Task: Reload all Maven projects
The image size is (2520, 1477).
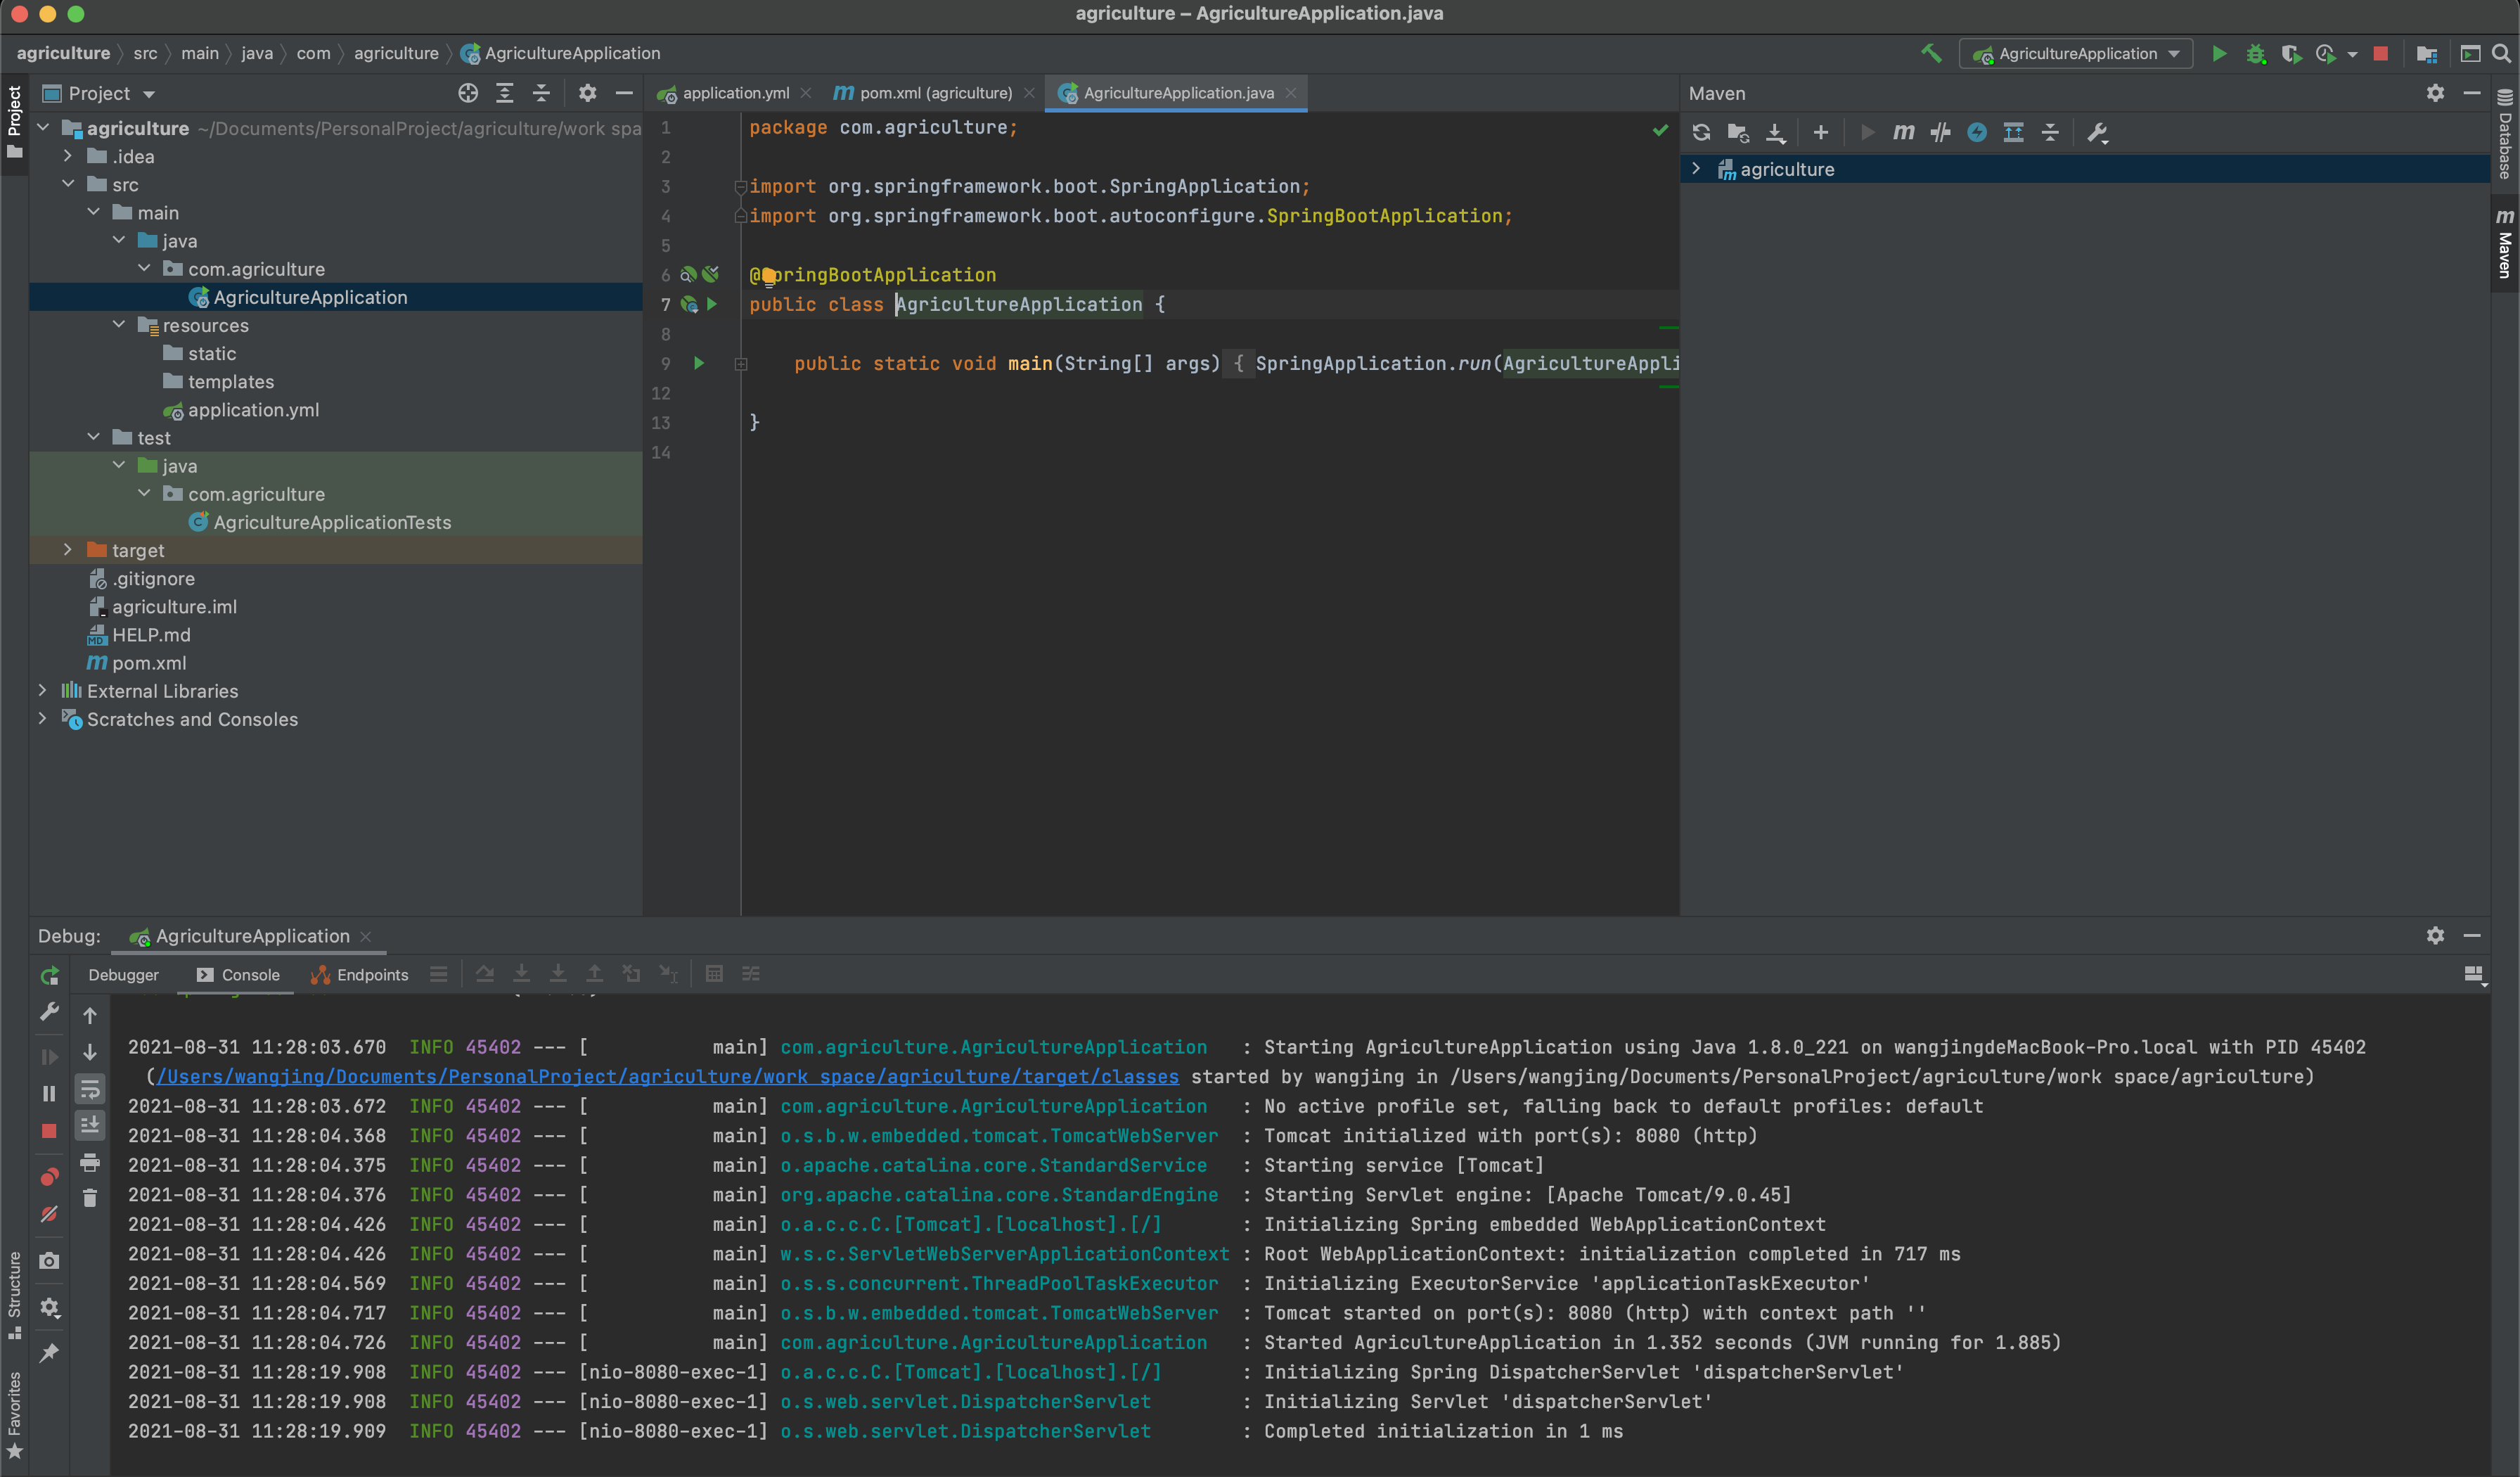Action: click(x=1701, y=132)
